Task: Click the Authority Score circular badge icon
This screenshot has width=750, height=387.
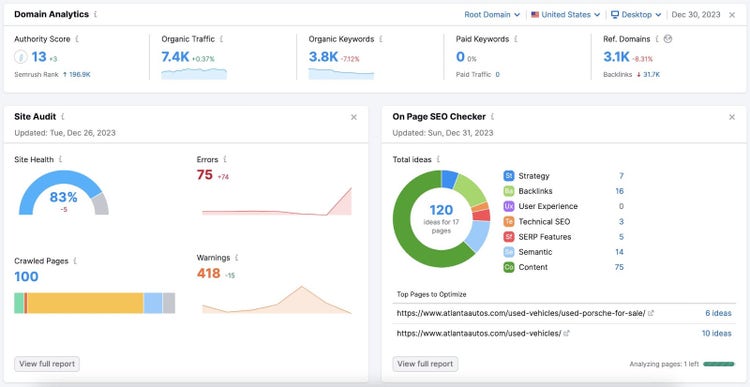Action: pos(21,57)
